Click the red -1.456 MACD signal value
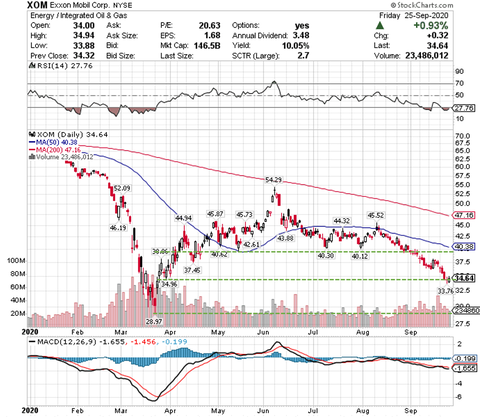Screen dimensions: 480x417 (143, 342)
